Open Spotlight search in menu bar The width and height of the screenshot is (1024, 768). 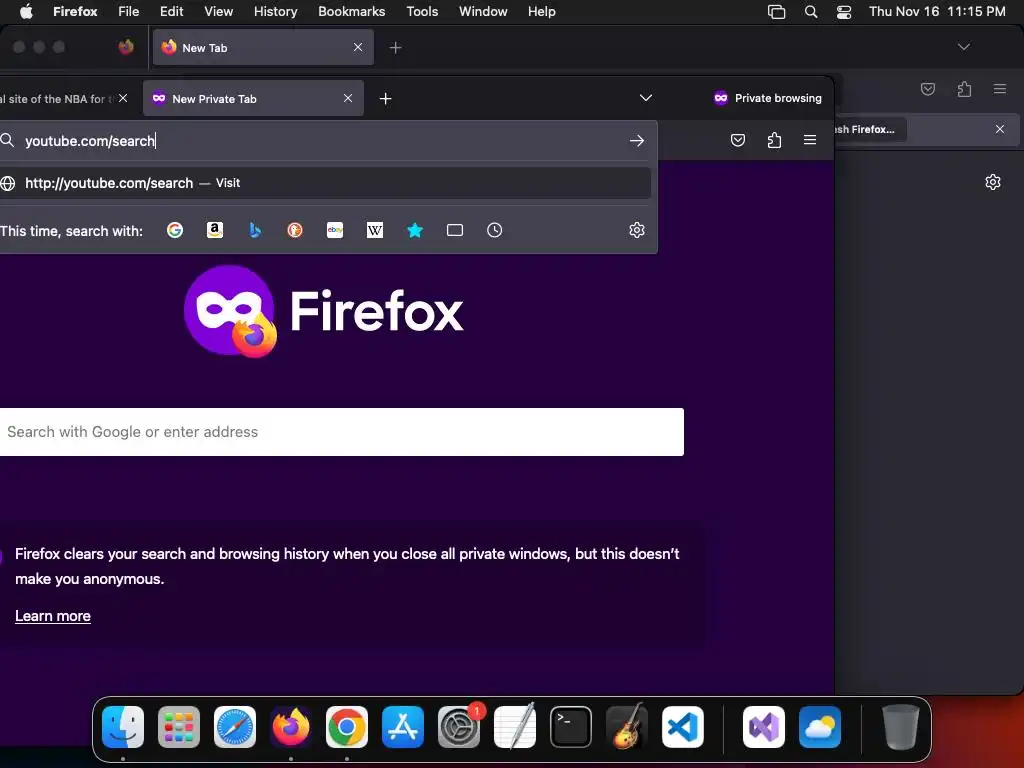[810, 12]
